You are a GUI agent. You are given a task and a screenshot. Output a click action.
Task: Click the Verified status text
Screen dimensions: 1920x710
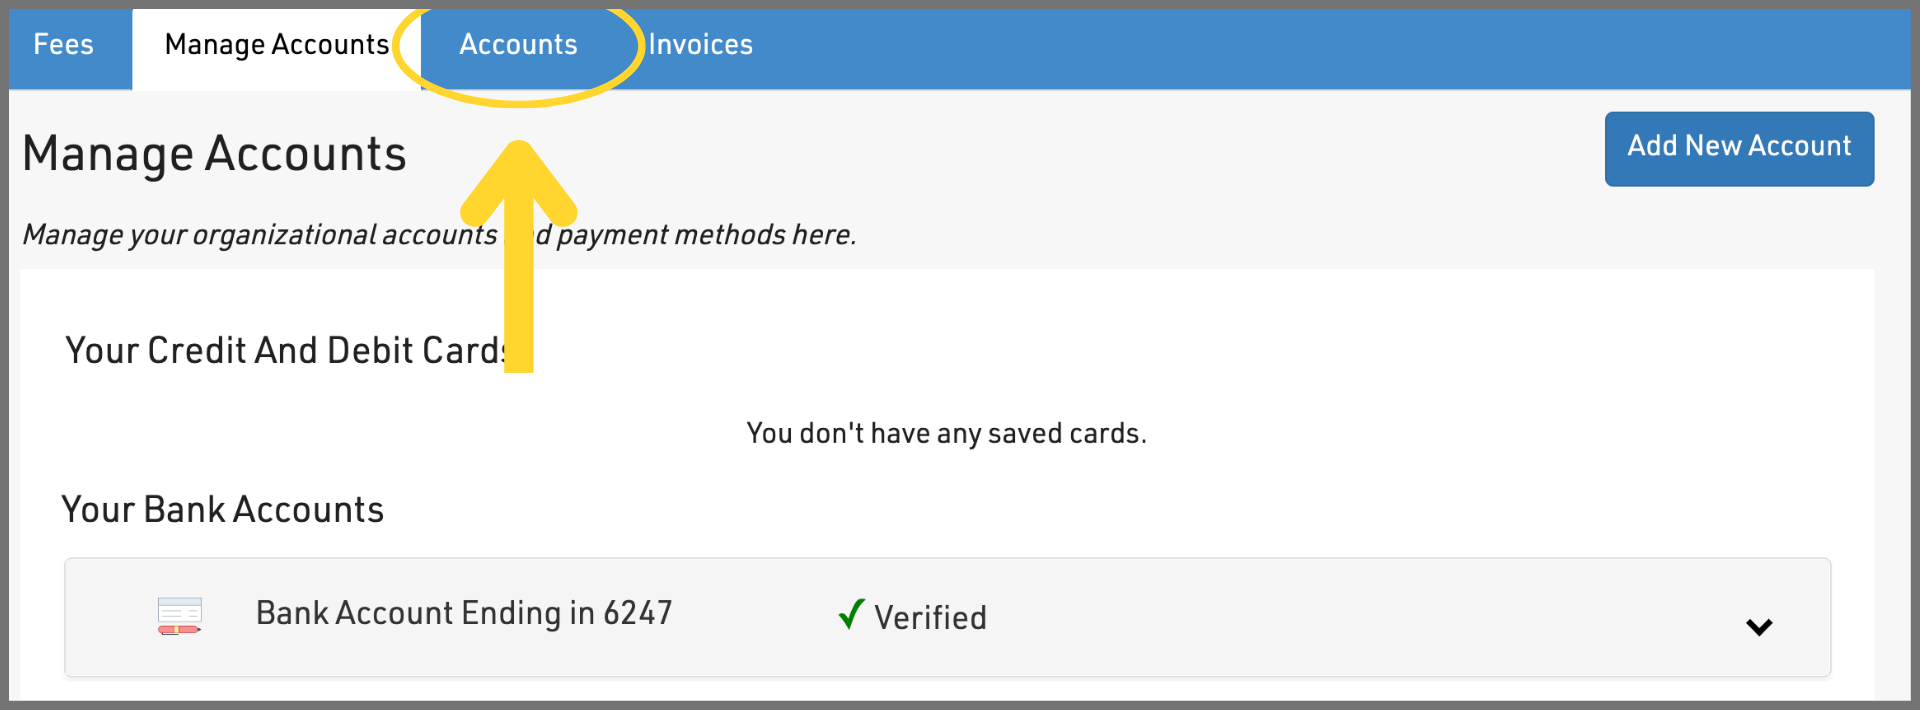pos(930,618)
